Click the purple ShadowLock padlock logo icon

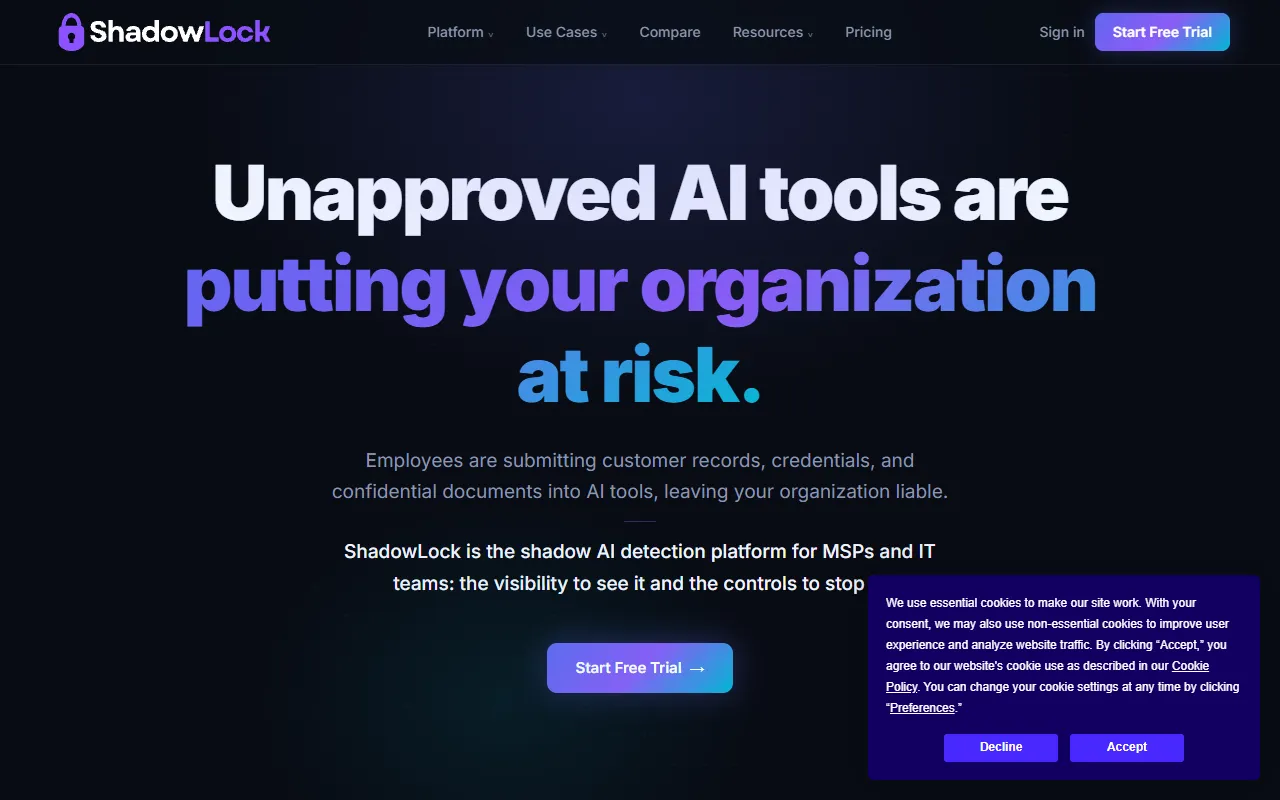(71, 32)
